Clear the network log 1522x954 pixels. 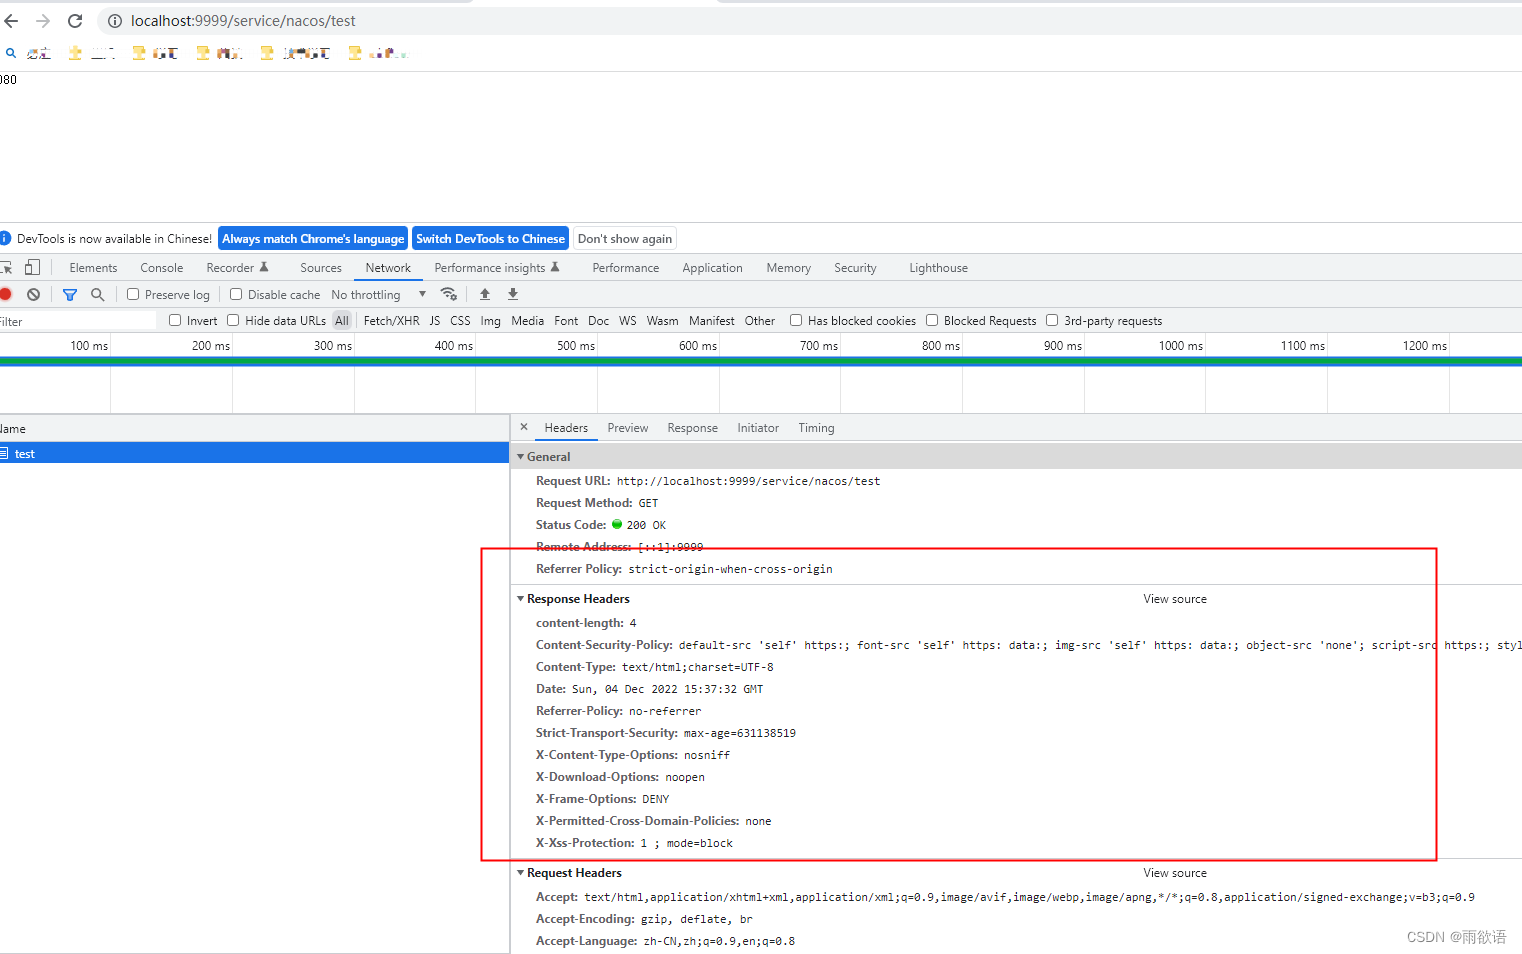point(34,294)
